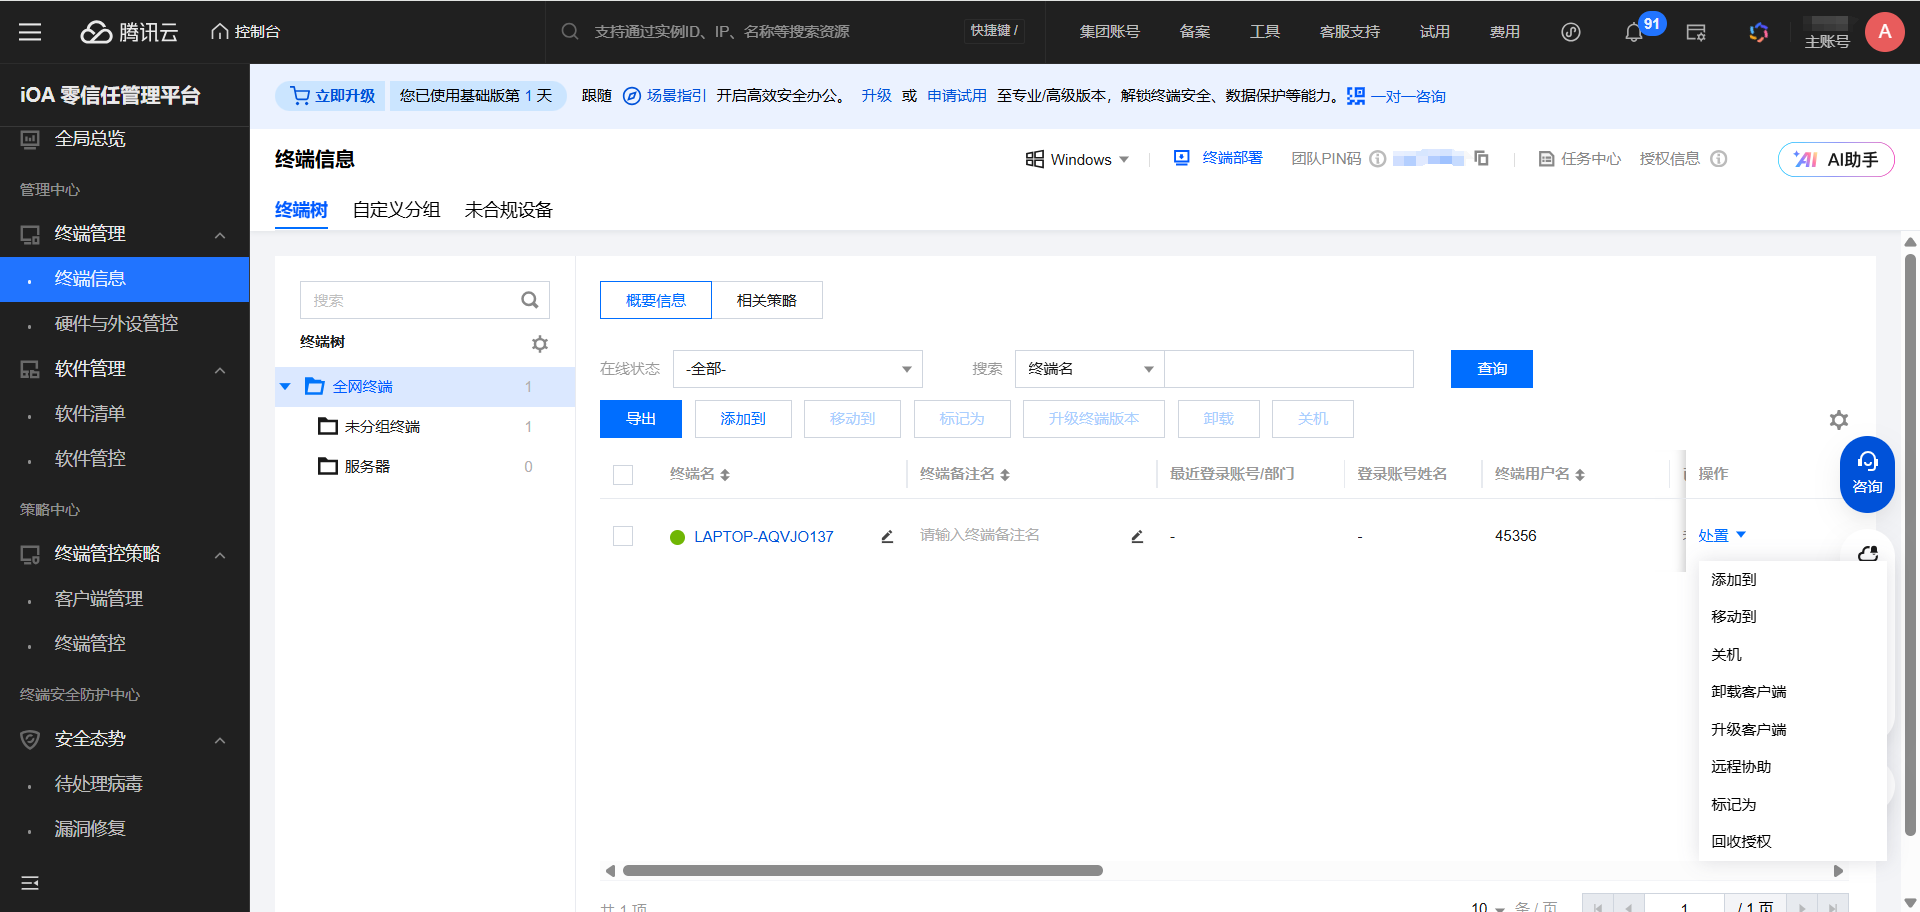Click the horizontal table scrollbar
Image resolution: width=1920 pixels, height=912 pixels.
pos(862,871)
